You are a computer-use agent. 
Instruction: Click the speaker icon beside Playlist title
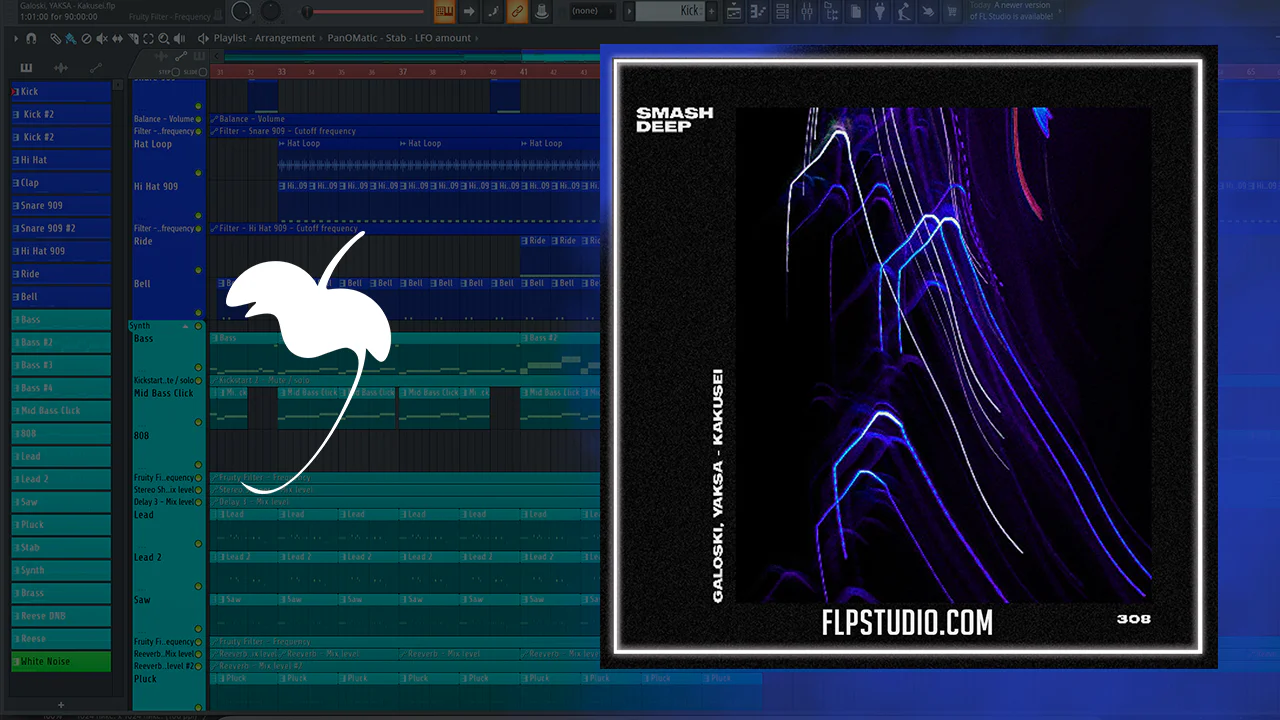(204, 38)
